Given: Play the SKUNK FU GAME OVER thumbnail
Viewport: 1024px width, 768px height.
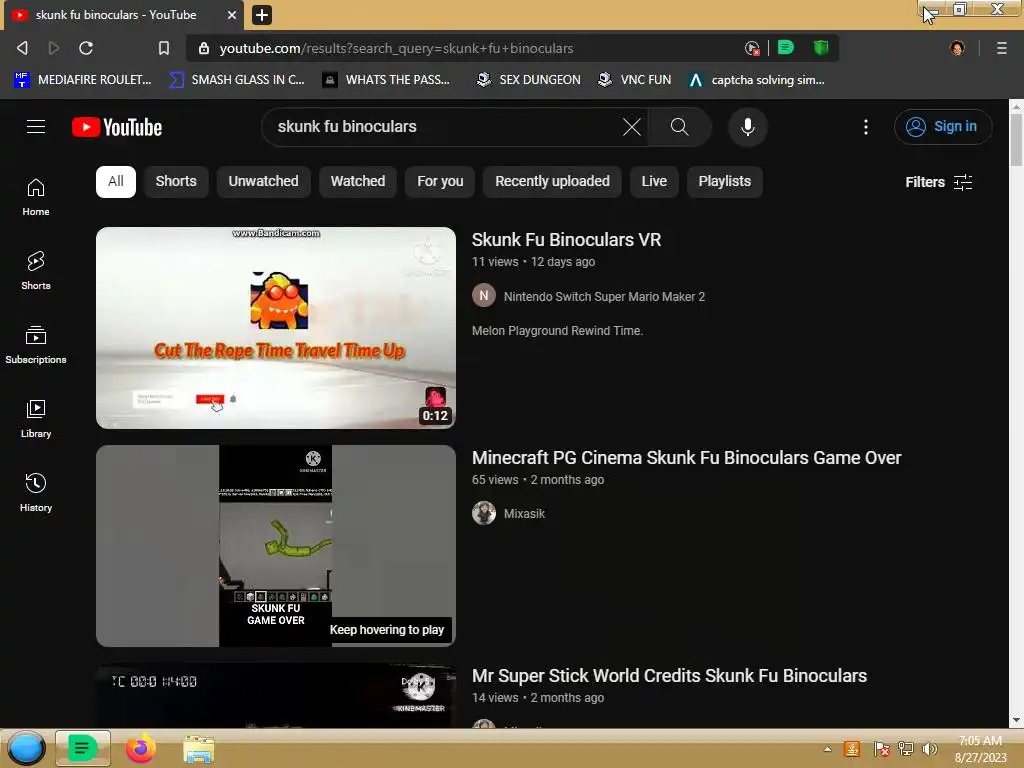Looking at the screenshot, I should [x=276, y=546].
